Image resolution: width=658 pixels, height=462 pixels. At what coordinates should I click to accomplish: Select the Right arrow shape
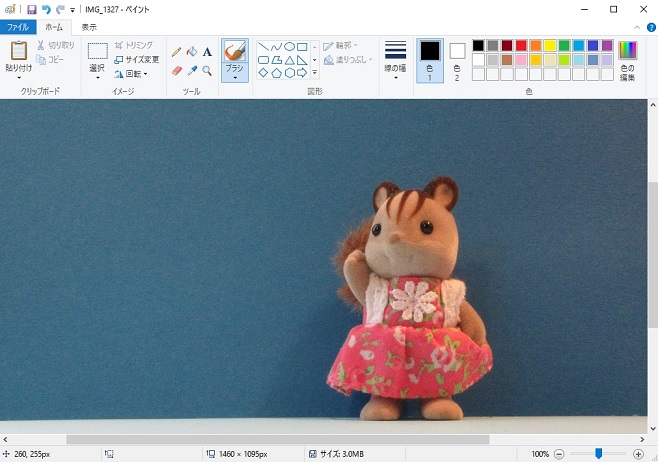coord(302,73)
